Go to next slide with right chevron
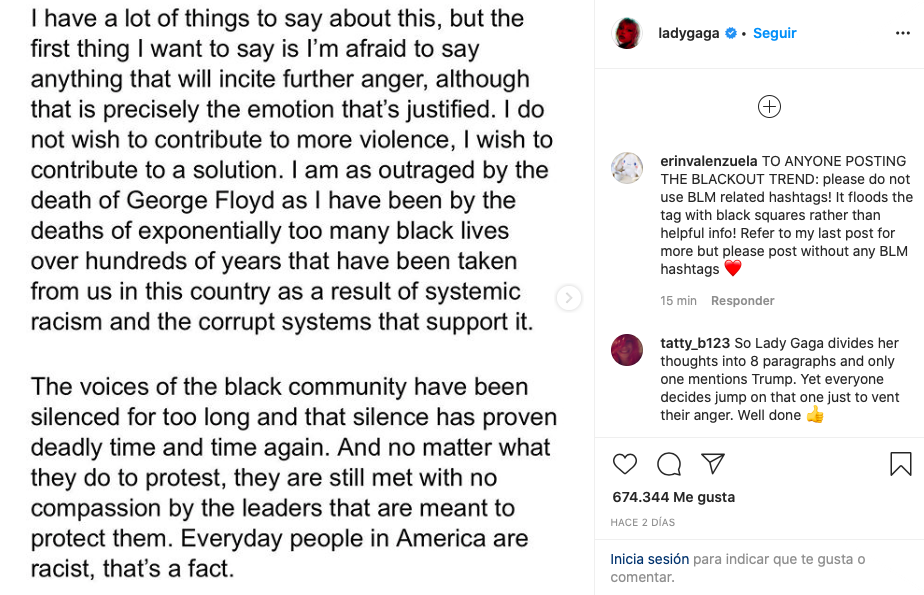This screenshot has width=924, height=595. coord(569,297)
